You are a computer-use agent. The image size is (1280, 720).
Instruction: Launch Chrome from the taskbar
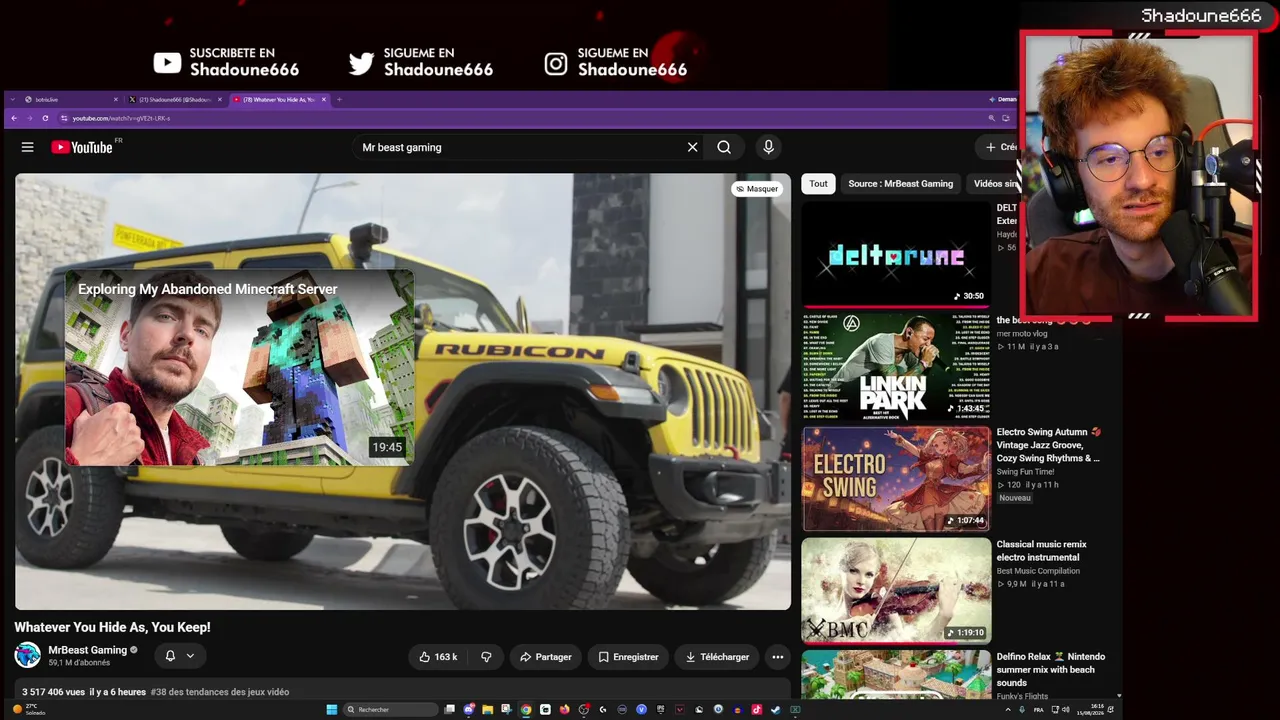click(526, 710)
